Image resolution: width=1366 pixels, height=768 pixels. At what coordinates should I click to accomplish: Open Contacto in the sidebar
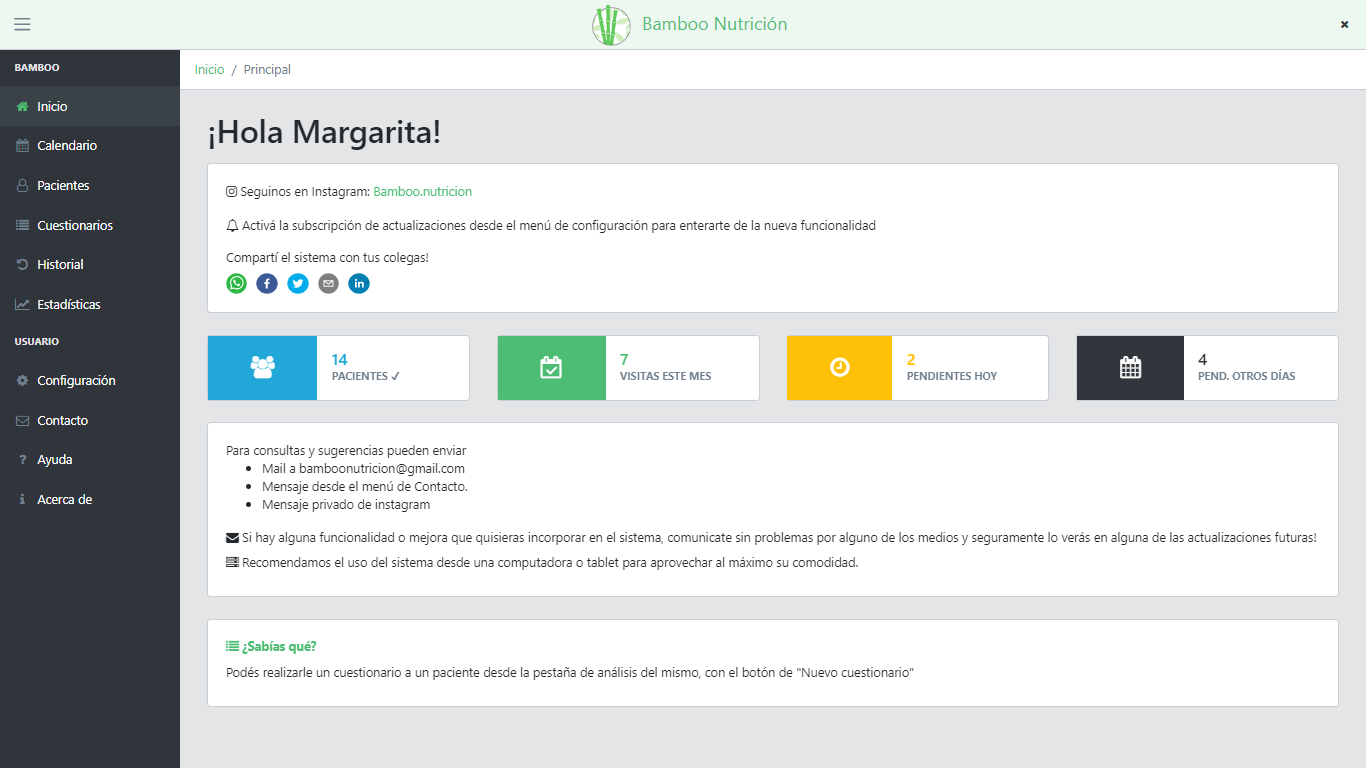(90, 421)
